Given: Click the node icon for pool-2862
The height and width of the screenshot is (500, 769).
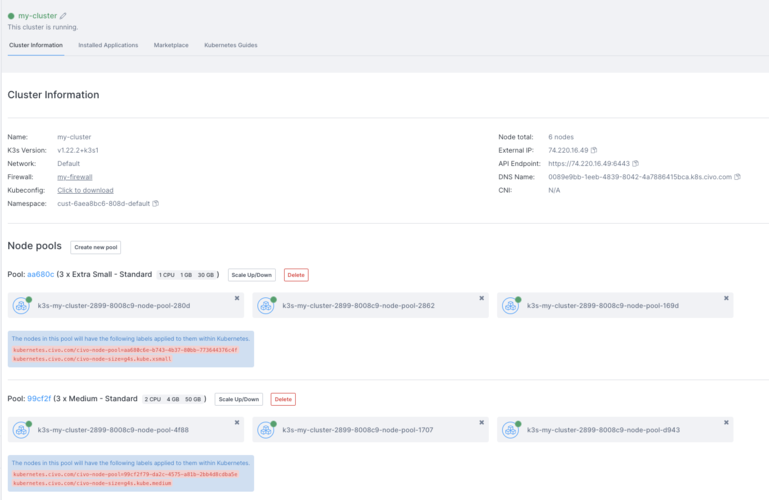Looking at the screenshot, I should tap(266, 306).
